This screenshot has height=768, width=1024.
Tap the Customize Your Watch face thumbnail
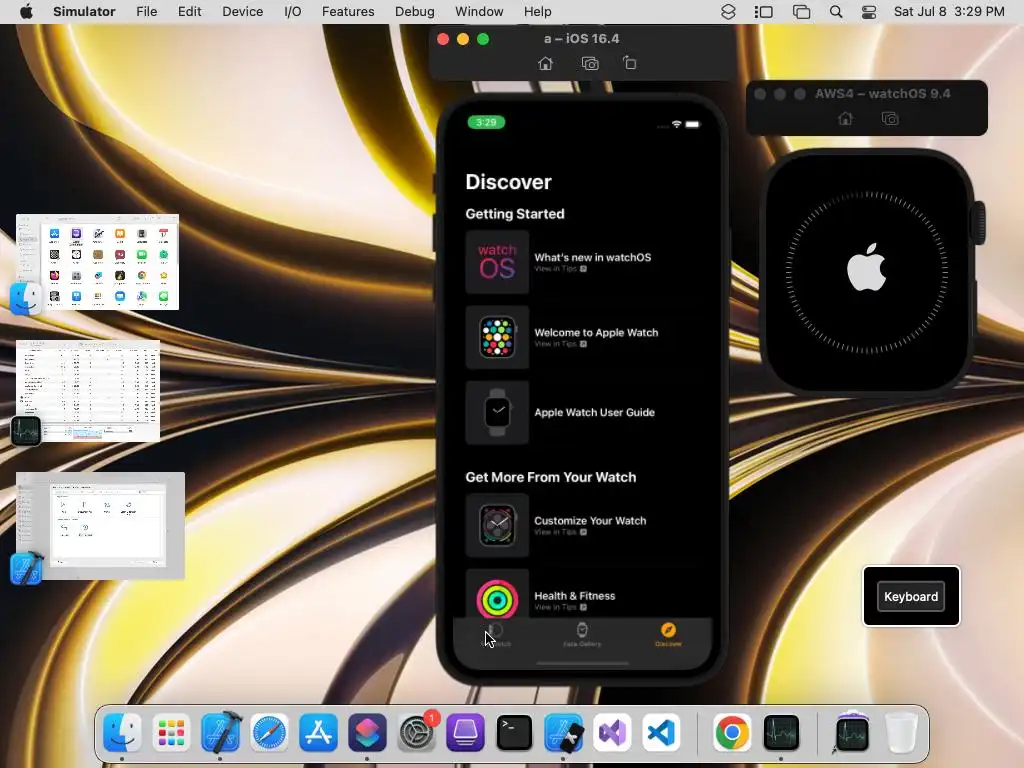[497, 525]
